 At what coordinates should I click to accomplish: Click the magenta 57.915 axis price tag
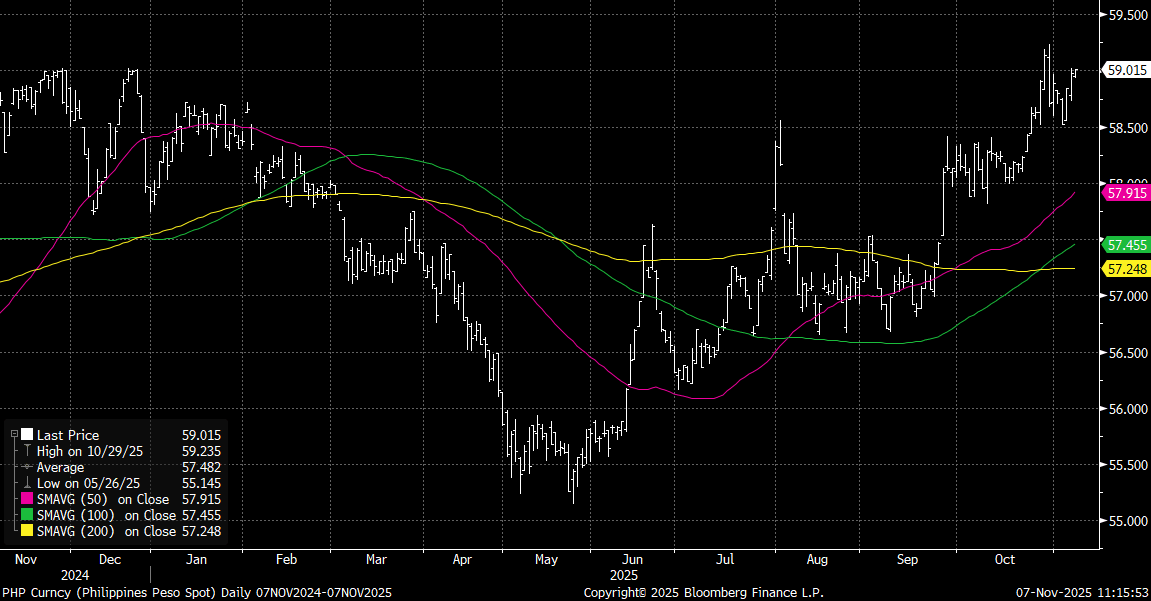pyautogui.click(x=1125, y=192)
